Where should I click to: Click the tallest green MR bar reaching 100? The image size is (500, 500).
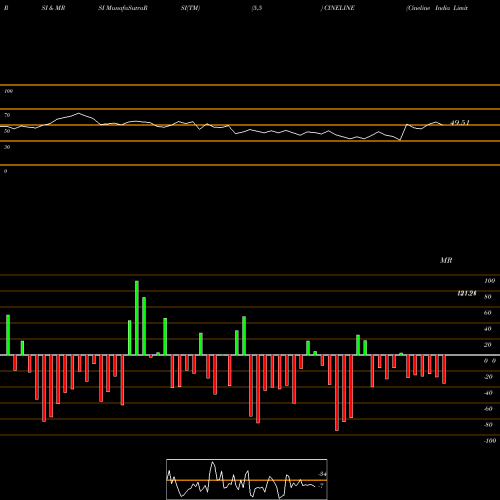(137, 318)
